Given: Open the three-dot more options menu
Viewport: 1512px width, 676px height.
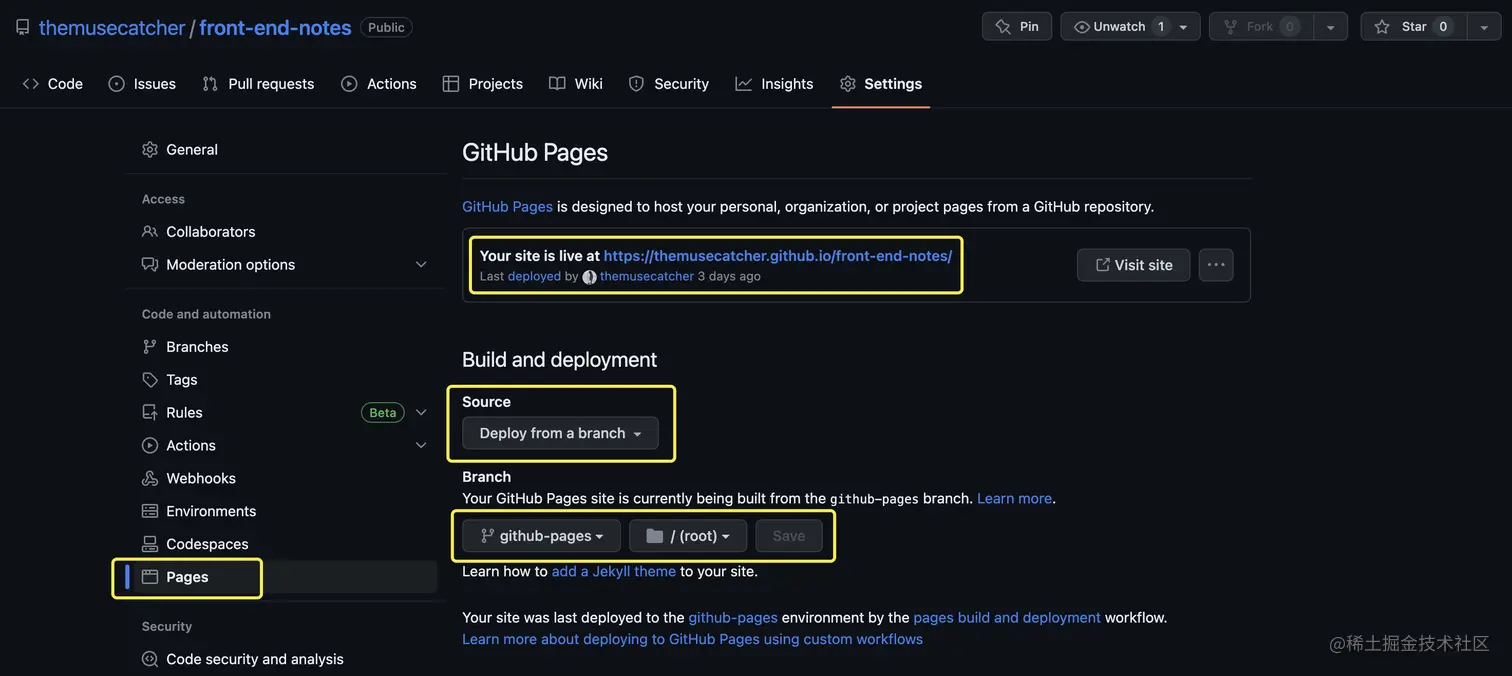Looking at the screenshot, I should [1216, 265].
